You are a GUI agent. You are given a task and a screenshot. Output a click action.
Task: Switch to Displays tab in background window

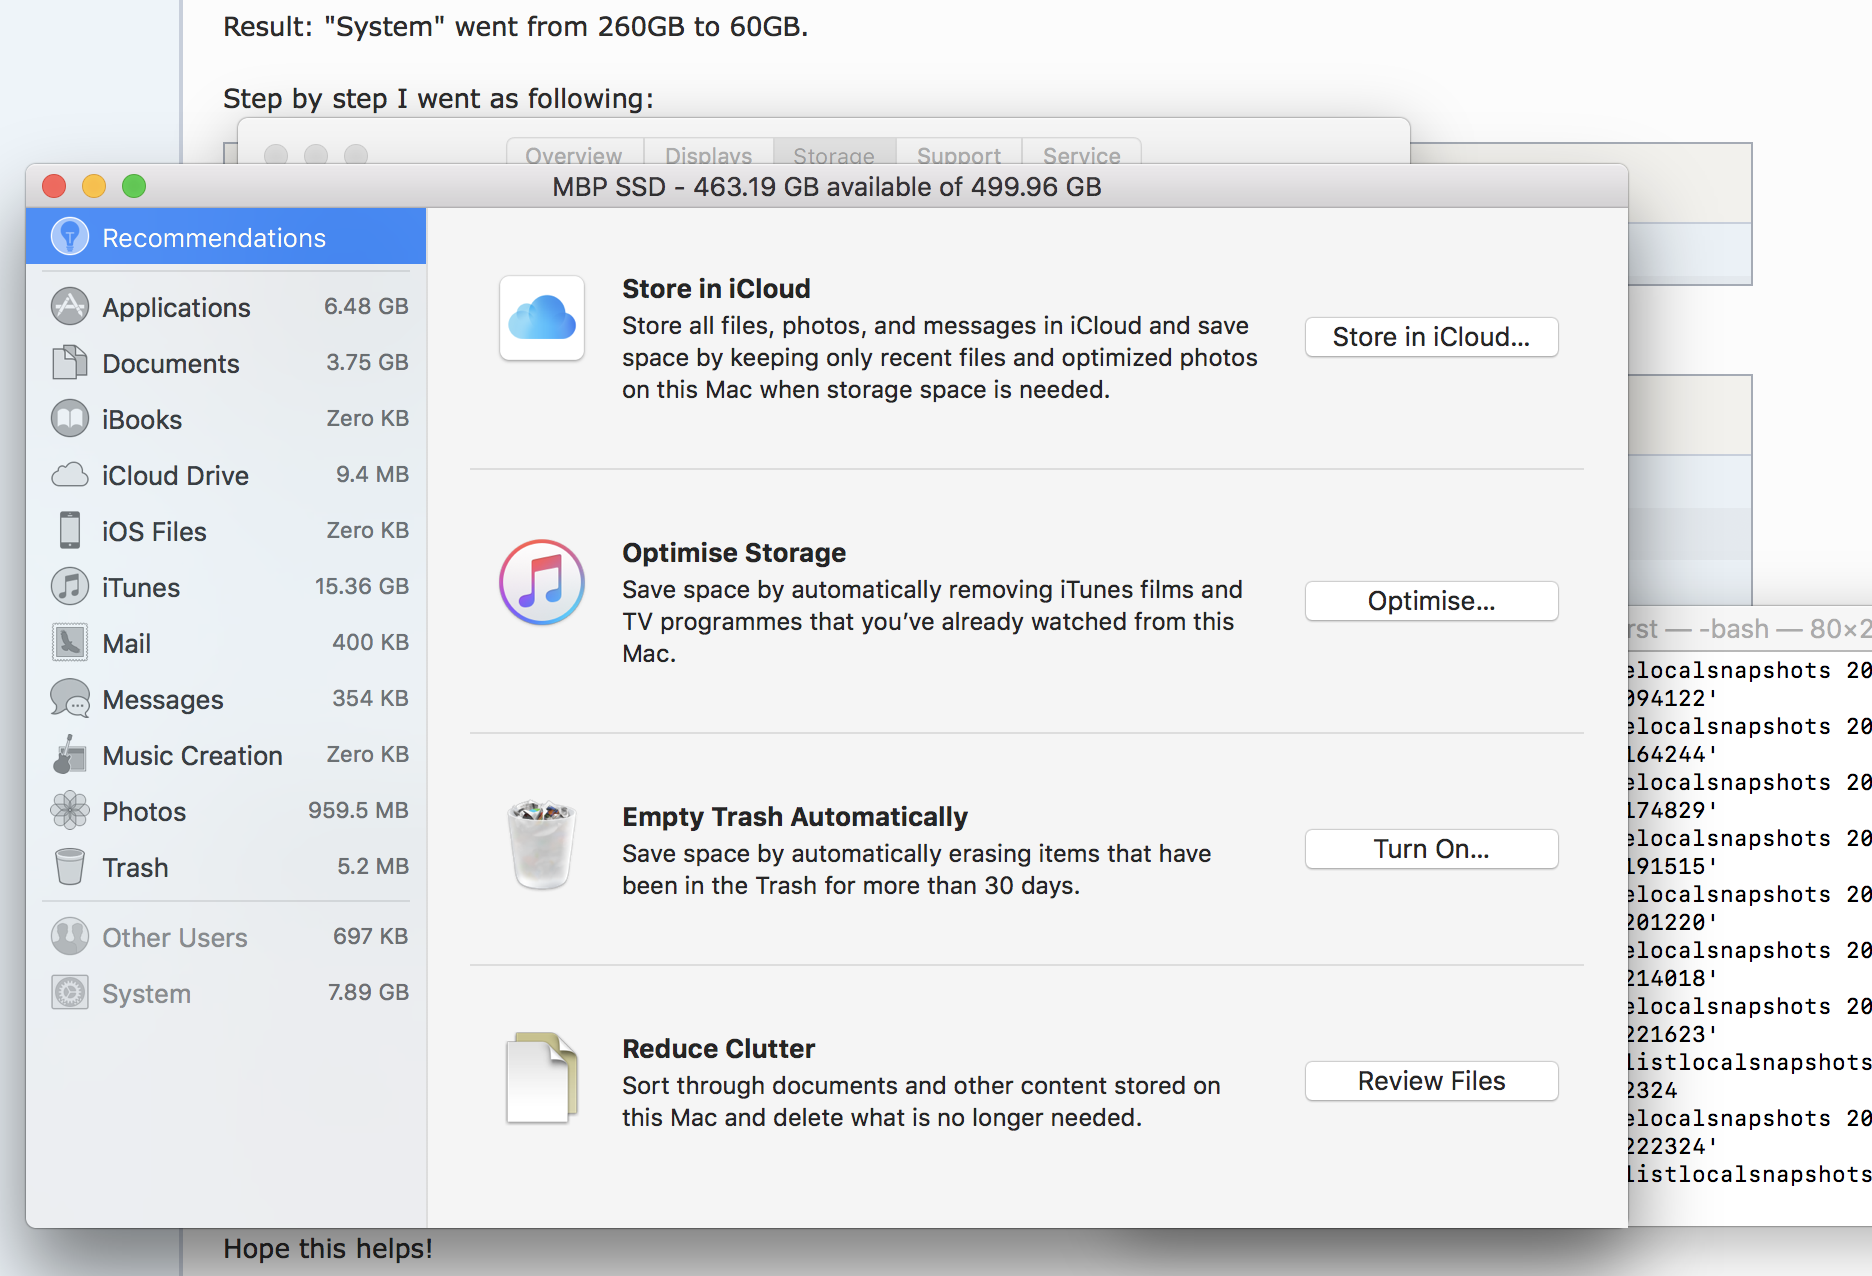pos(708,154)
